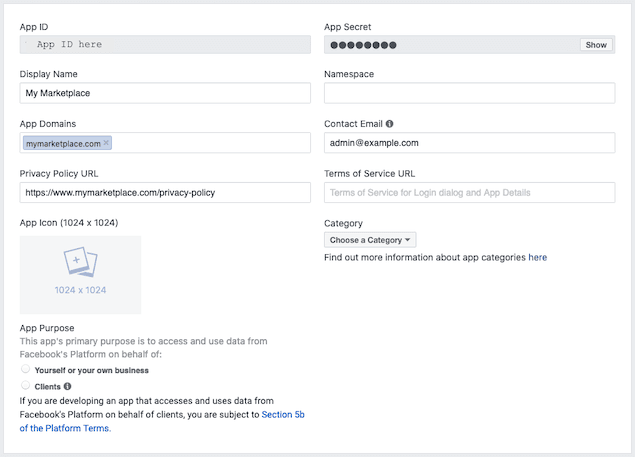Select 'Yourself or your own business' radio
The image size is (635, 457).
[25, 370]
